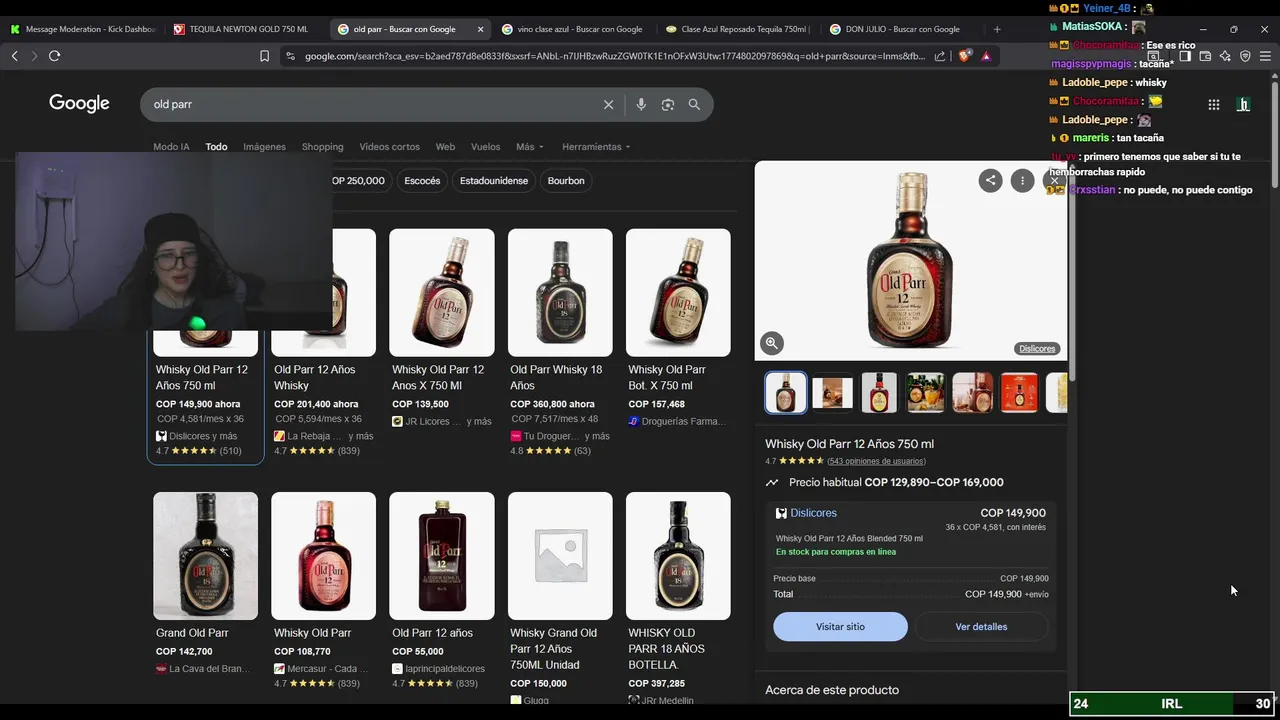Open the Brave VPN shield icon
Image resolution: width=1280 pixels, height=720 pixels.
[1245, 56]
